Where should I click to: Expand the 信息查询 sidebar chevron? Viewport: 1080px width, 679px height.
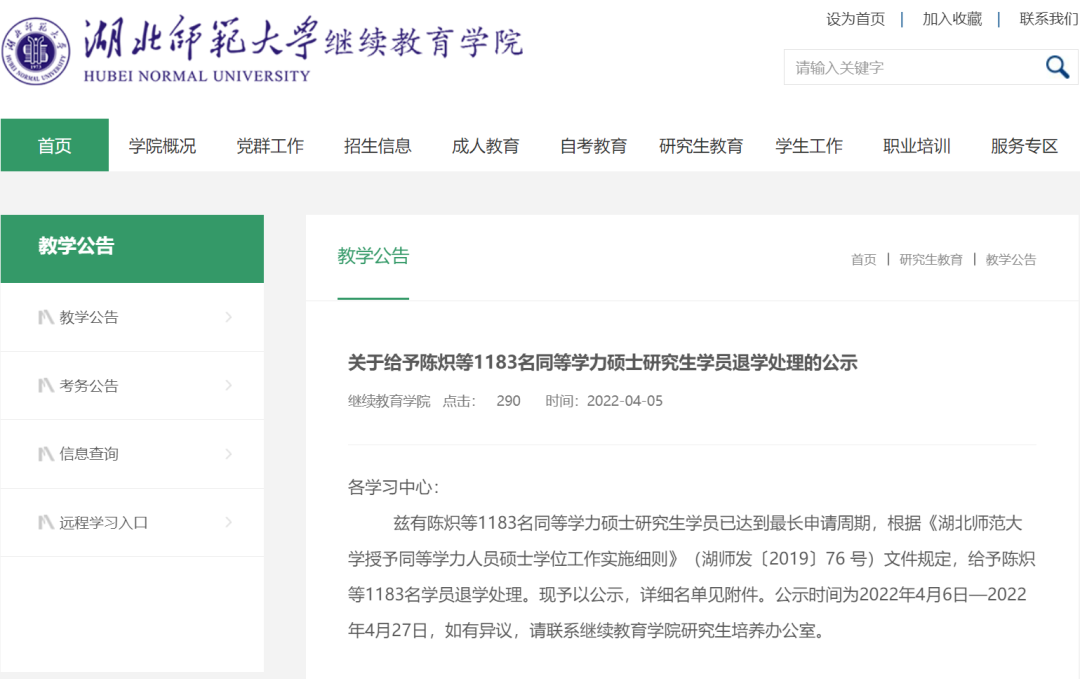229,454
